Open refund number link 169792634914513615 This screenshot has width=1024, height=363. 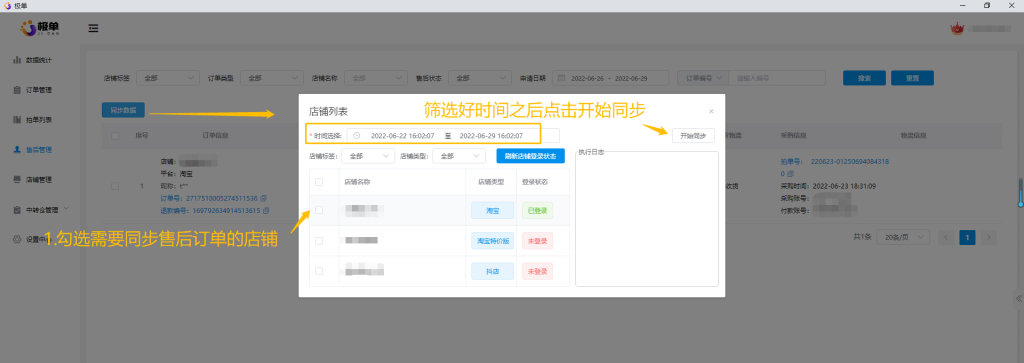point(225,210)
